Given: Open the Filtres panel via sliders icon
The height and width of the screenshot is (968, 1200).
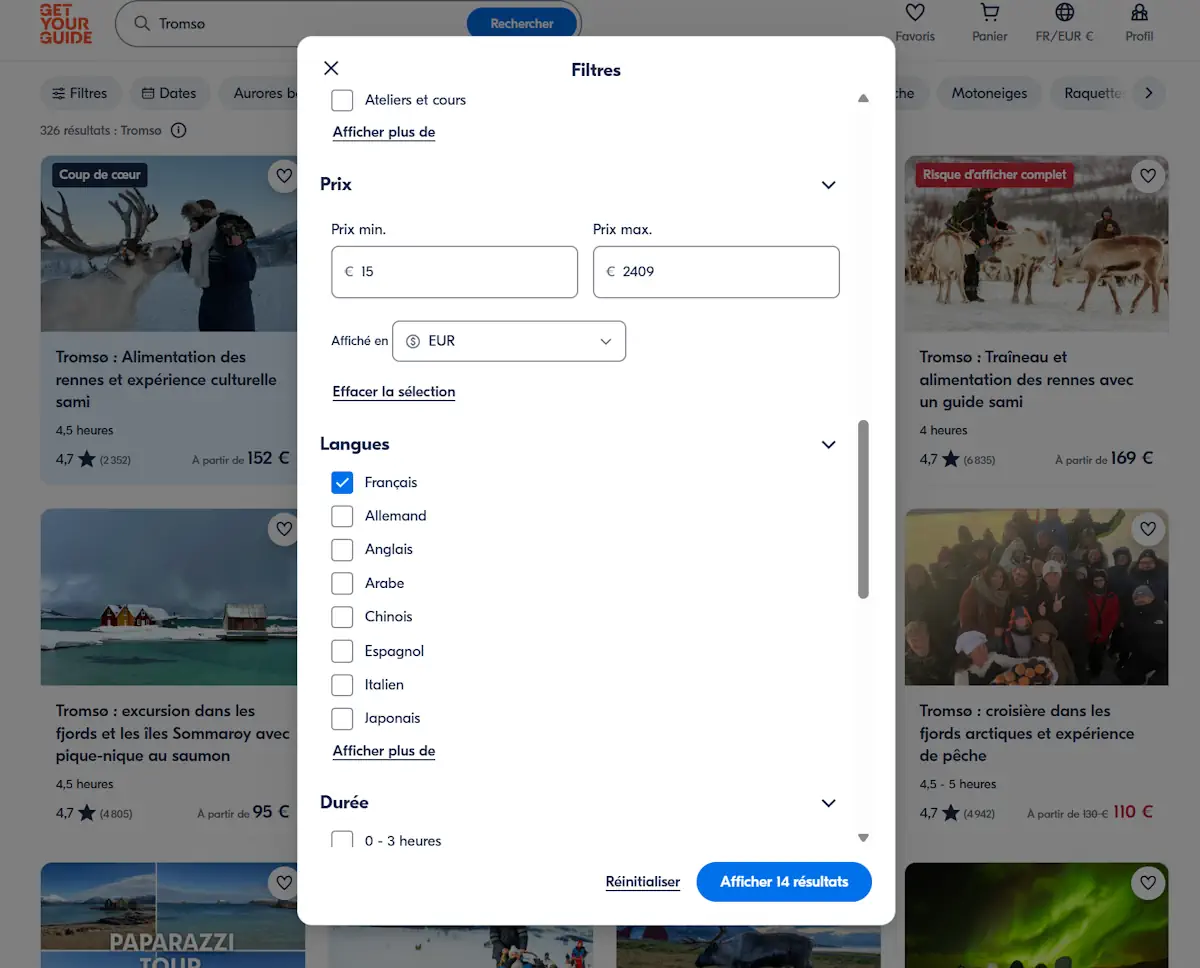Looking at the screenshot, I should pyautogui.click(x=81, y=93).
